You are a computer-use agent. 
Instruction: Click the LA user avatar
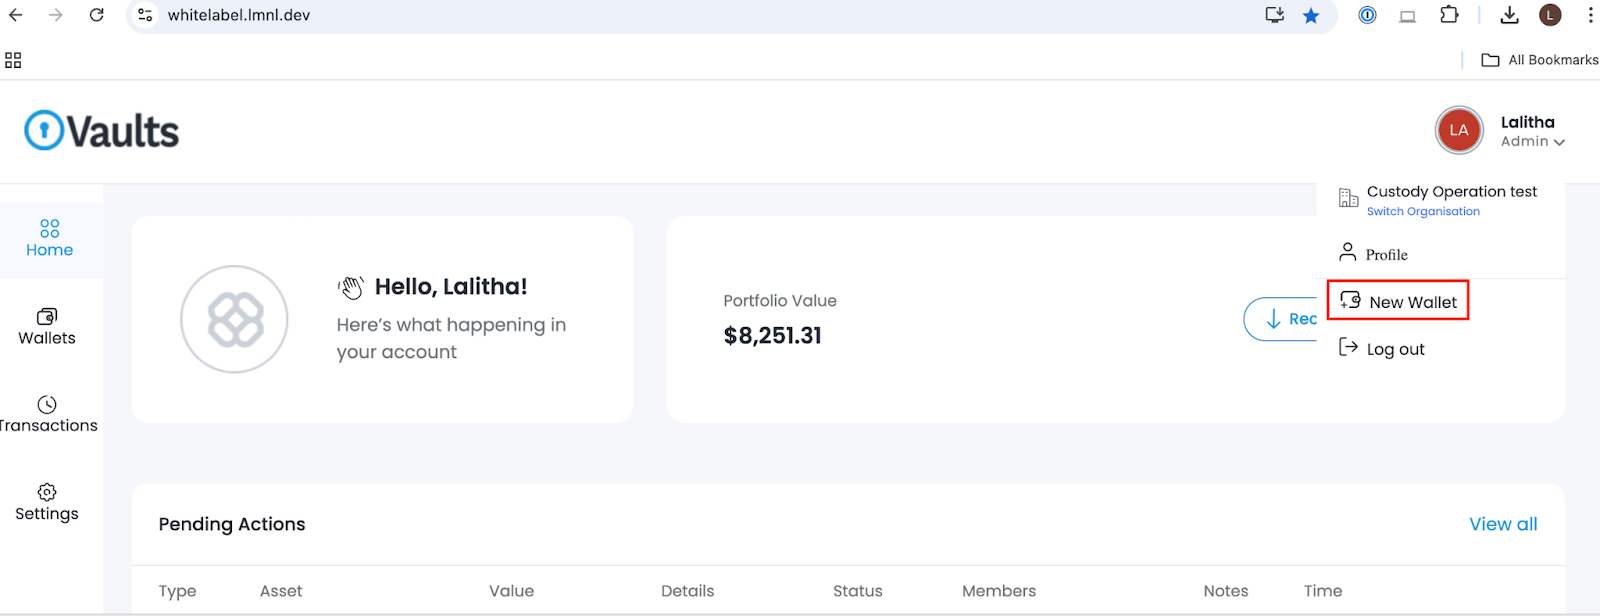click(1459, 130)
